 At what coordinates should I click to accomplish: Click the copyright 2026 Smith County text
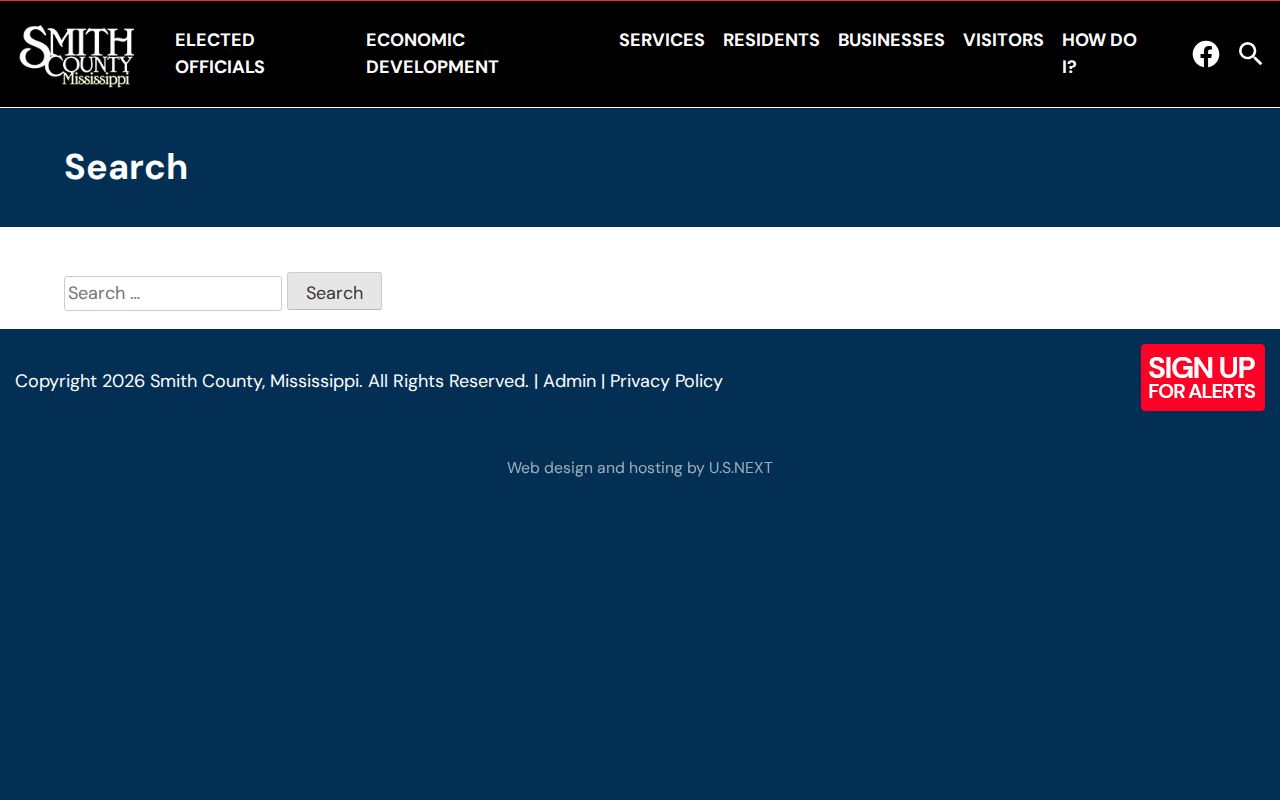click(272, 381)
